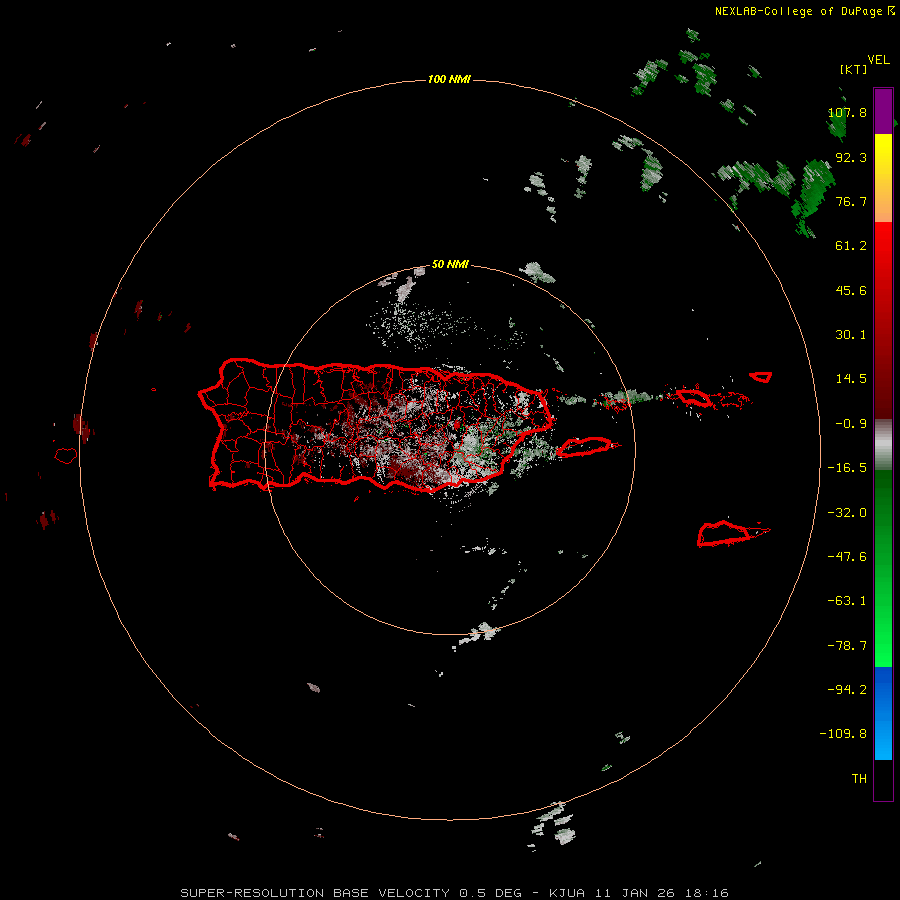Select the -0.9 scale label

pos(851,424)
